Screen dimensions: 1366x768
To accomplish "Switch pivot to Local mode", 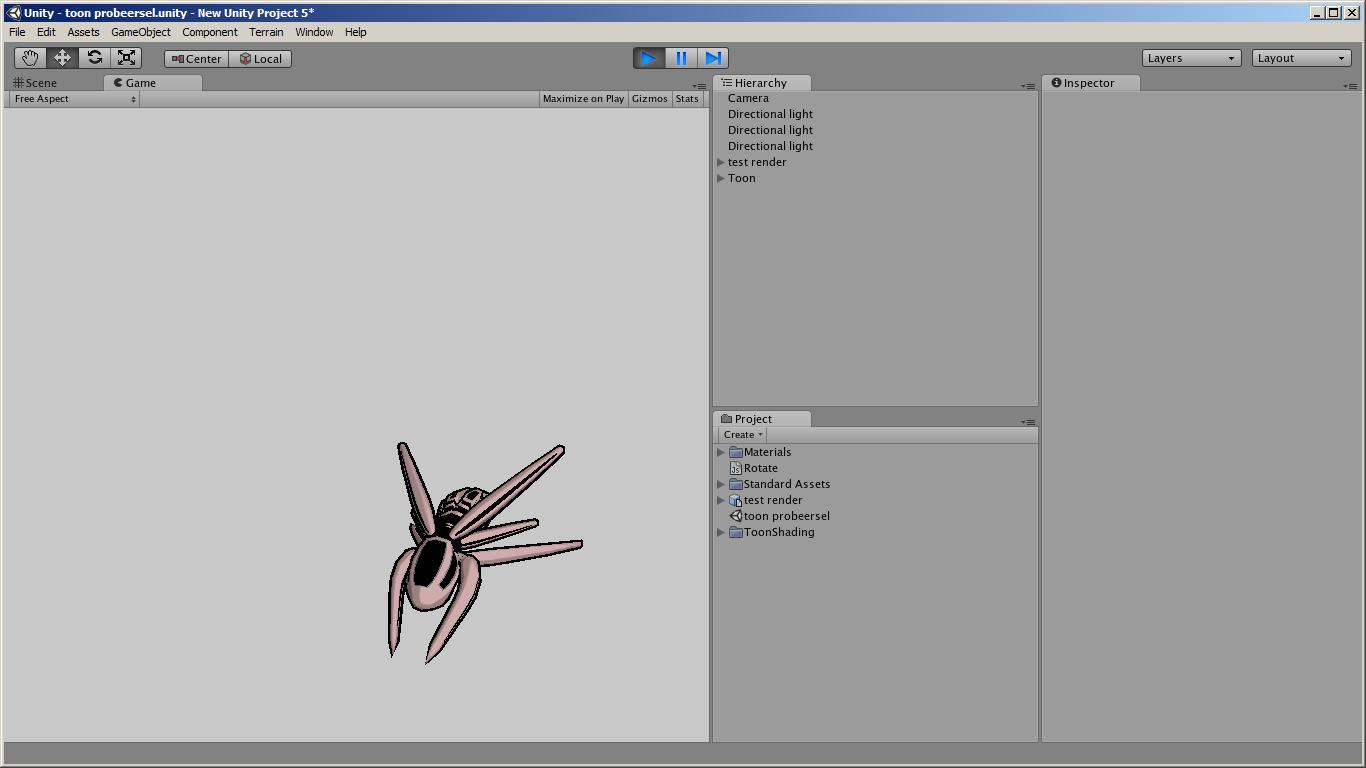I will coord(260,58).
